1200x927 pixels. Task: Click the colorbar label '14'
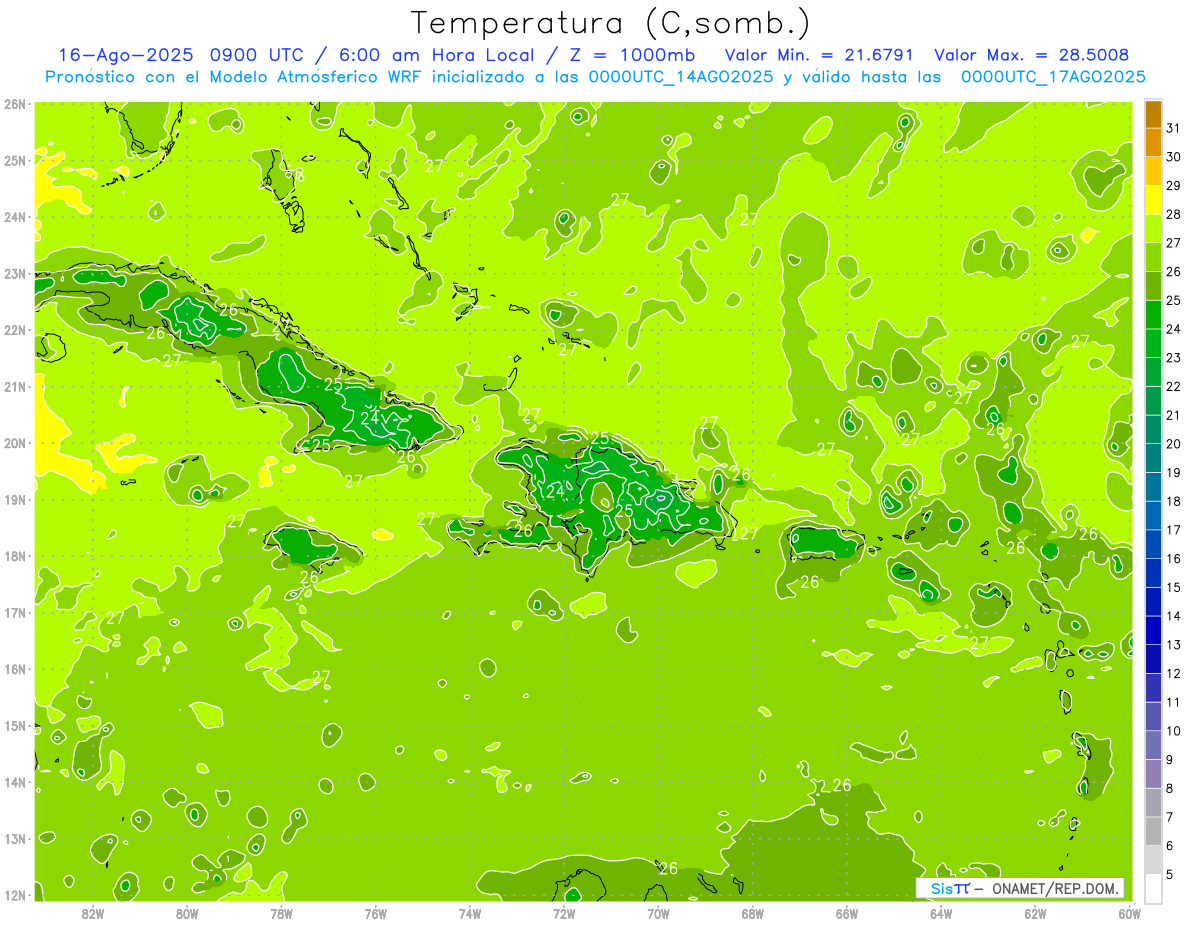1173,616
